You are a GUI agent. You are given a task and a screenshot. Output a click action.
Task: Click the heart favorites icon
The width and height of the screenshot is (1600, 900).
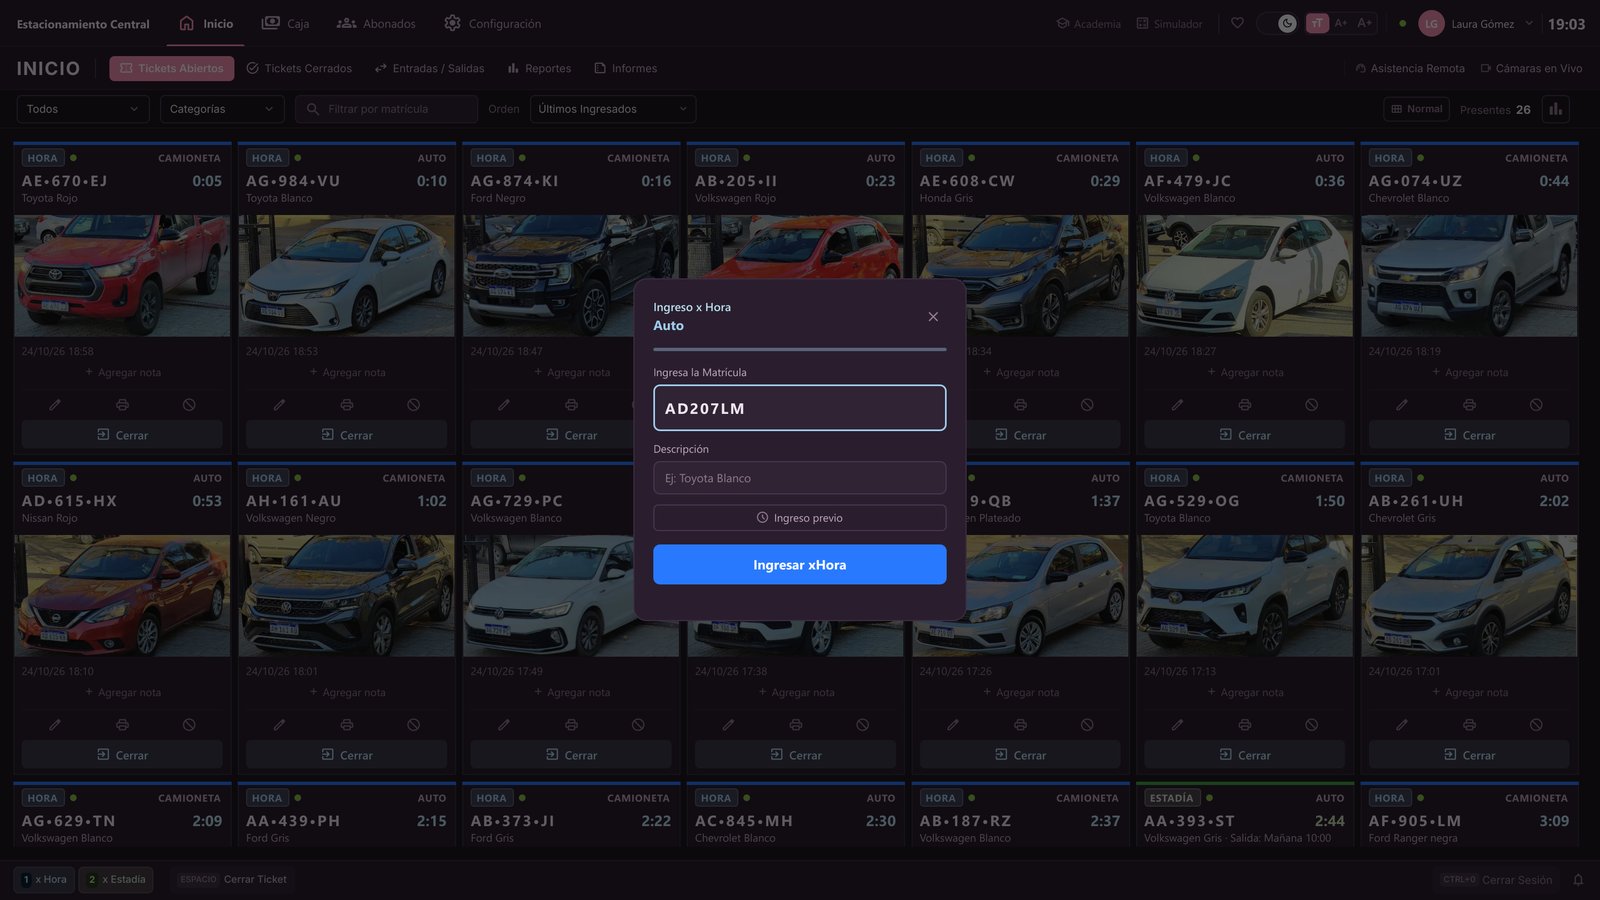point(1237,23)
